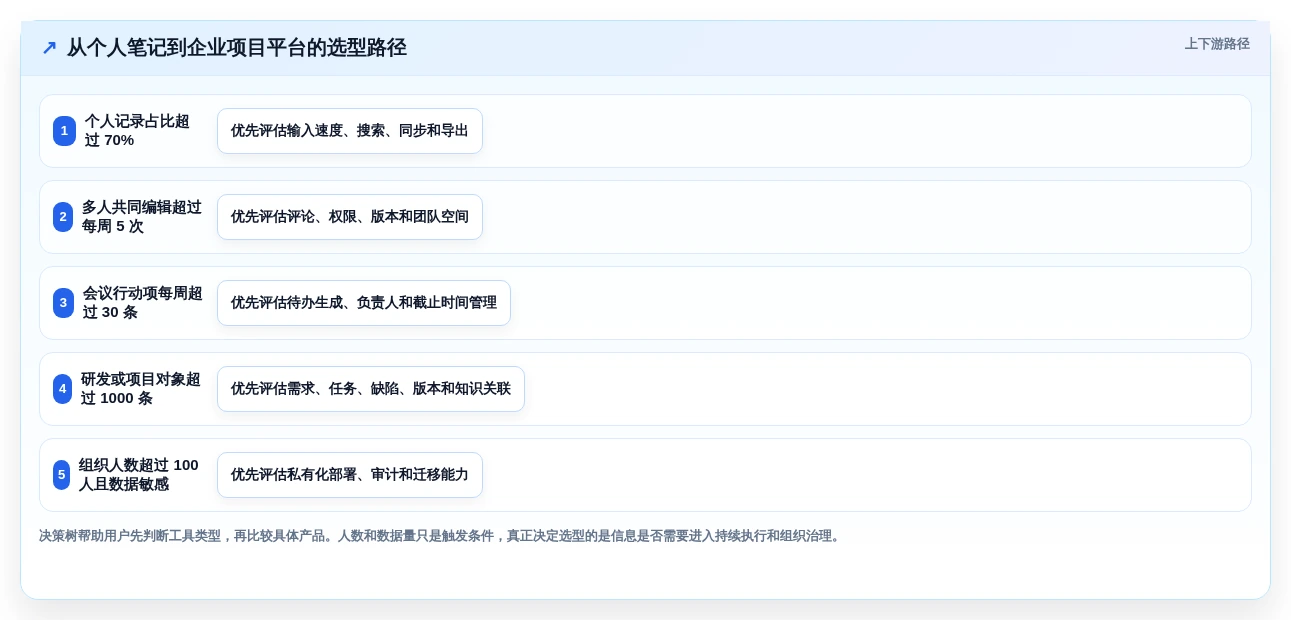Click the footnote starting with 决策树帮助用户

click(441, 536)
